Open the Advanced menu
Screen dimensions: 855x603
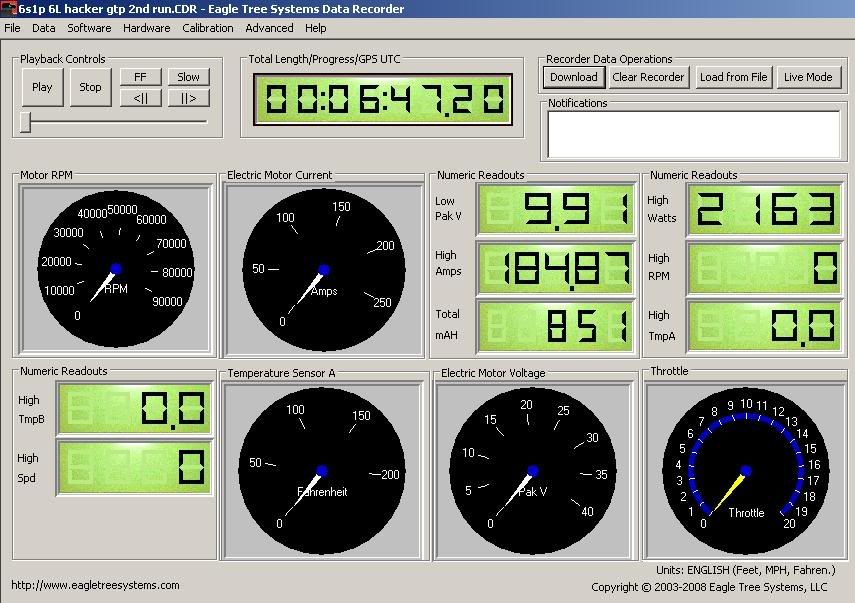click(x=269, y=28)
